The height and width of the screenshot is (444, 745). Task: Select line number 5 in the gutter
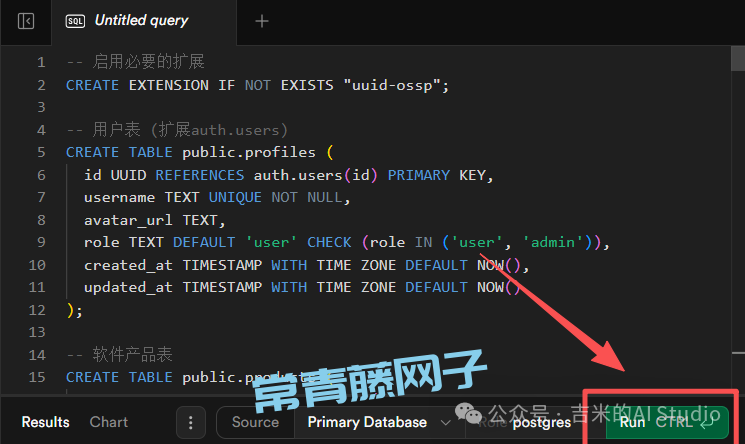pos(41,152)
